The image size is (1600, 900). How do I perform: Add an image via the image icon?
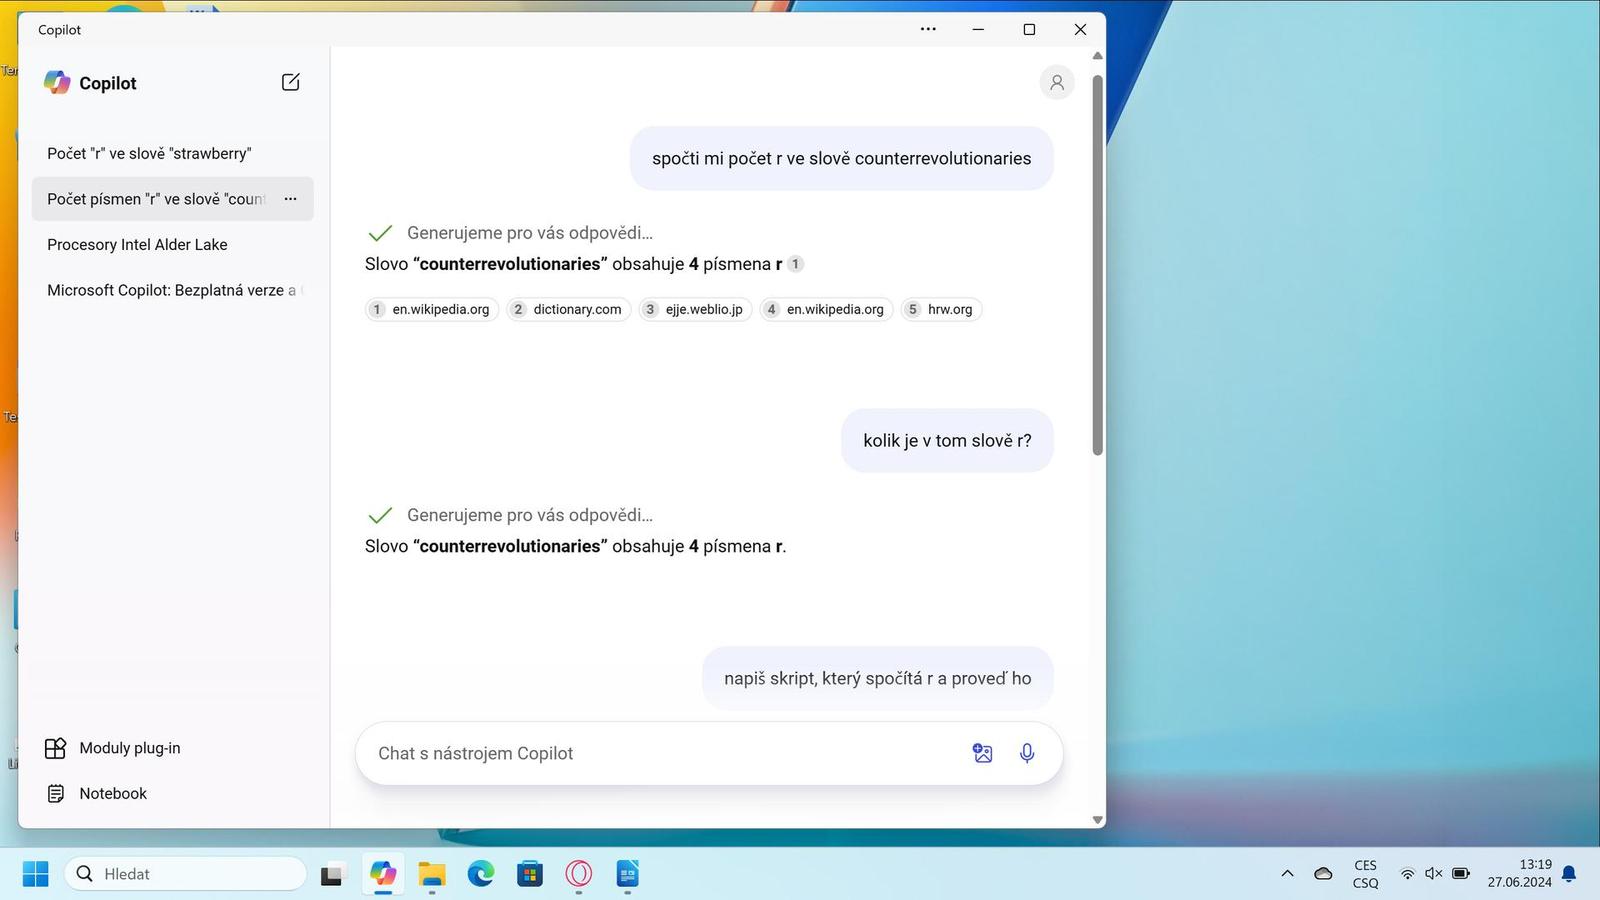point(983,753)
